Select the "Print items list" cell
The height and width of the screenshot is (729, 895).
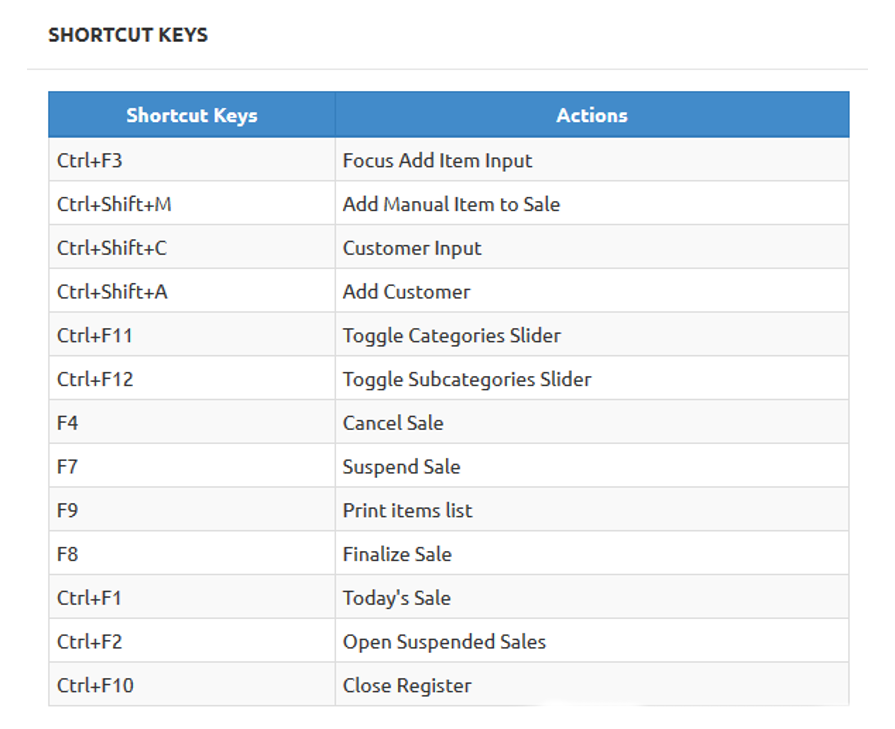coord(407,511)
